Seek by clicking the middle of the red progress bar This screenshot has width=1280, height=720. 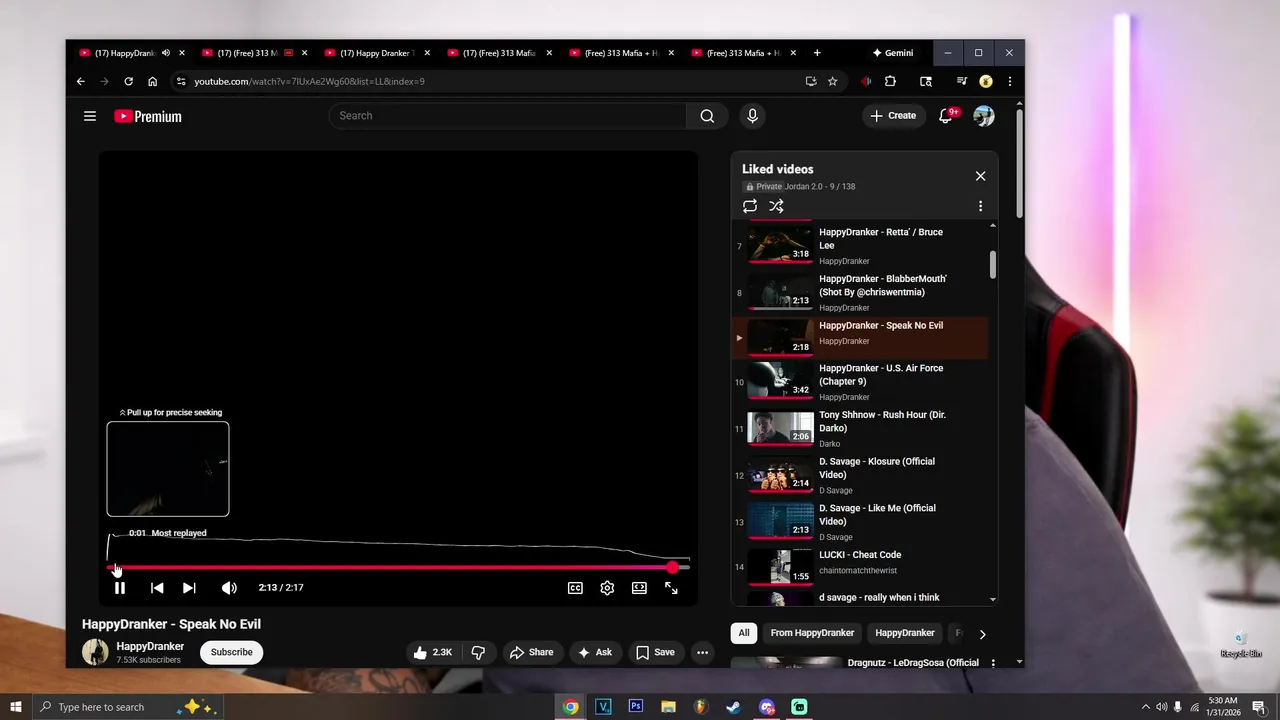[390, 567]
